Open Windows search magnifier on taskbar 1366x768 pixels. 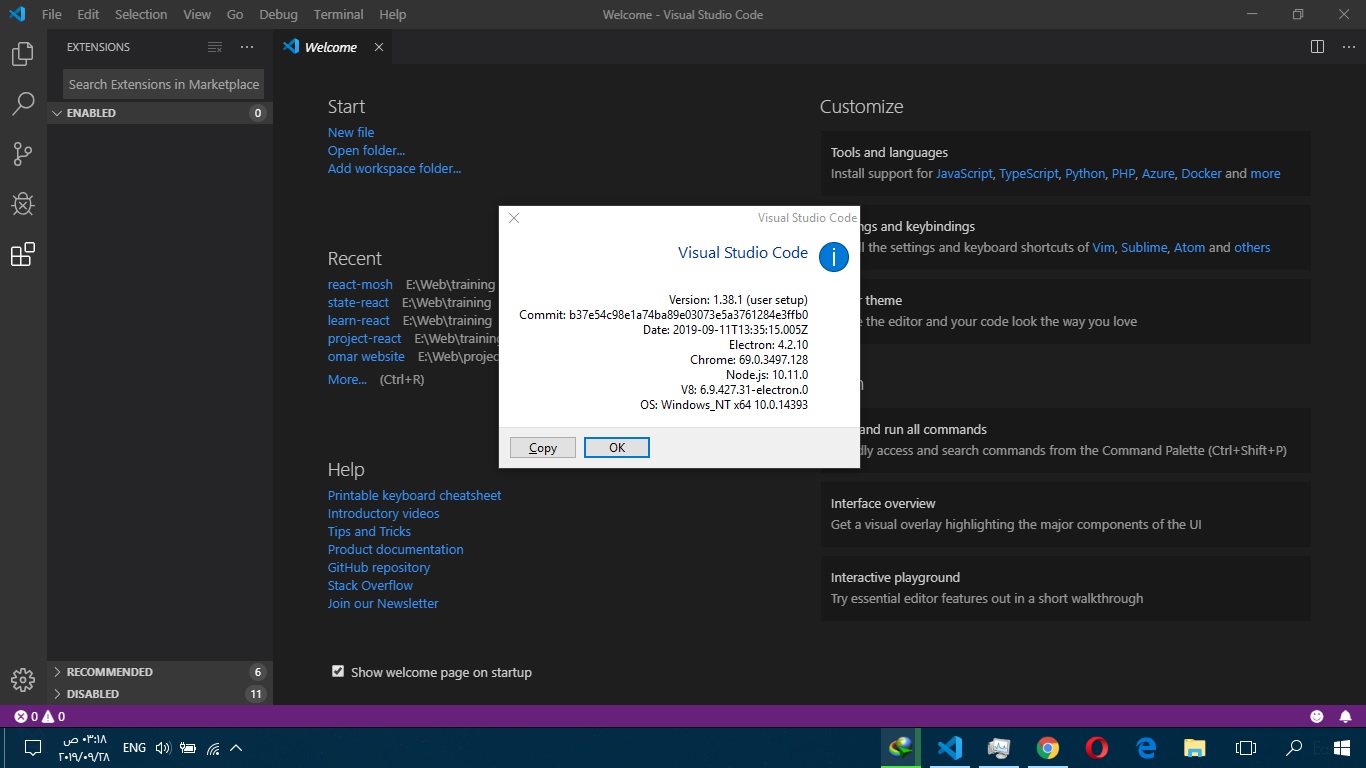(x=1294, y=747)
